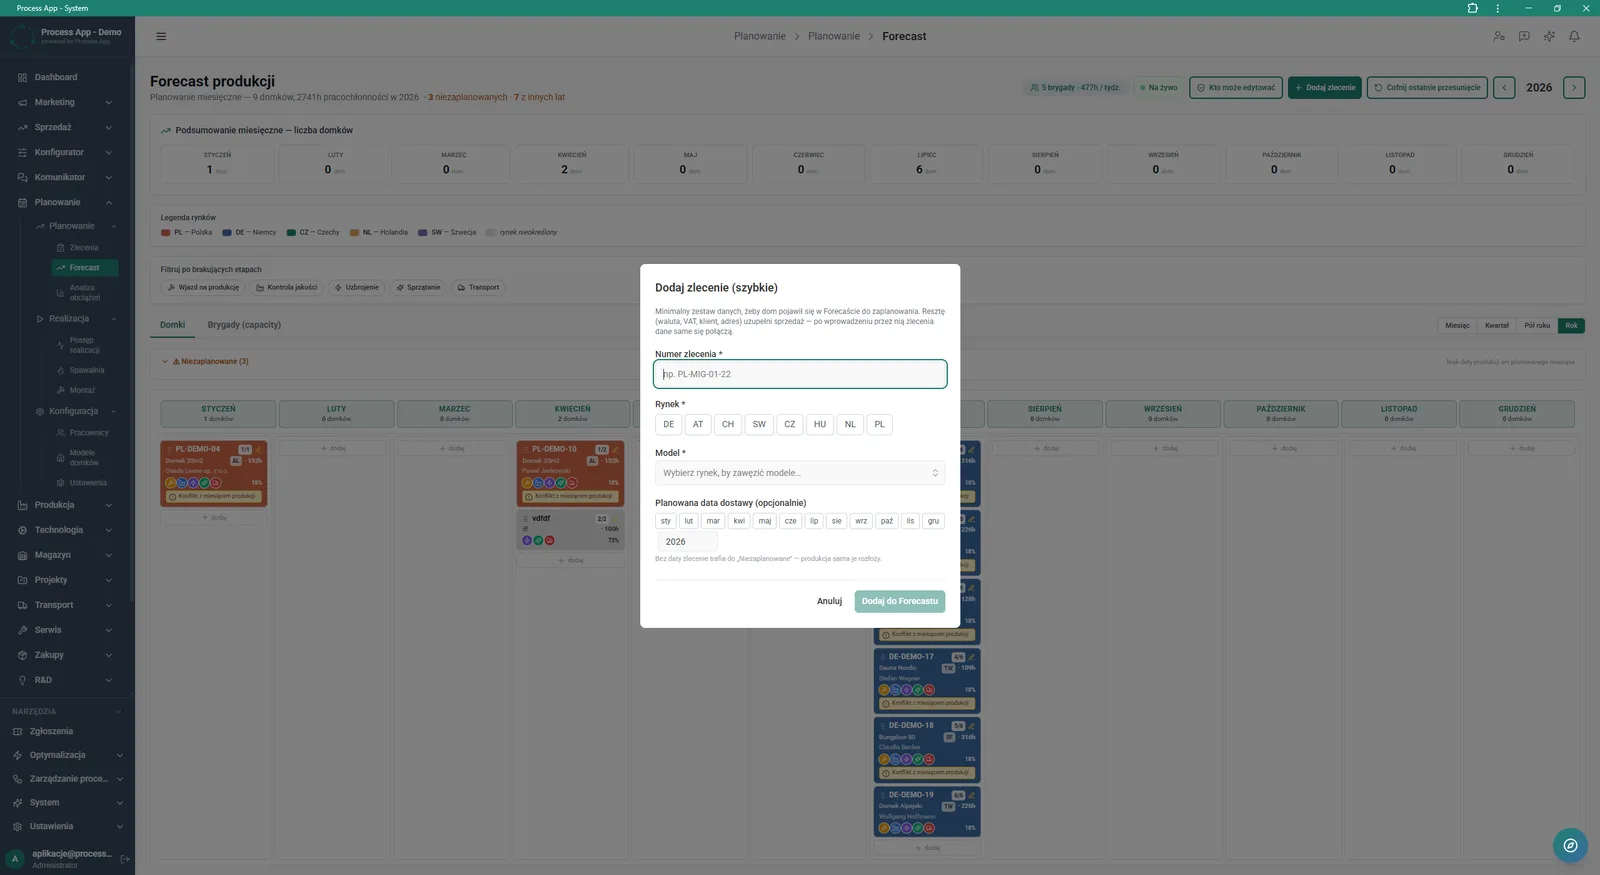The height and width of the screenshot is (875, 1600).
Task: Select PL market option
Action: coord(880,424)
